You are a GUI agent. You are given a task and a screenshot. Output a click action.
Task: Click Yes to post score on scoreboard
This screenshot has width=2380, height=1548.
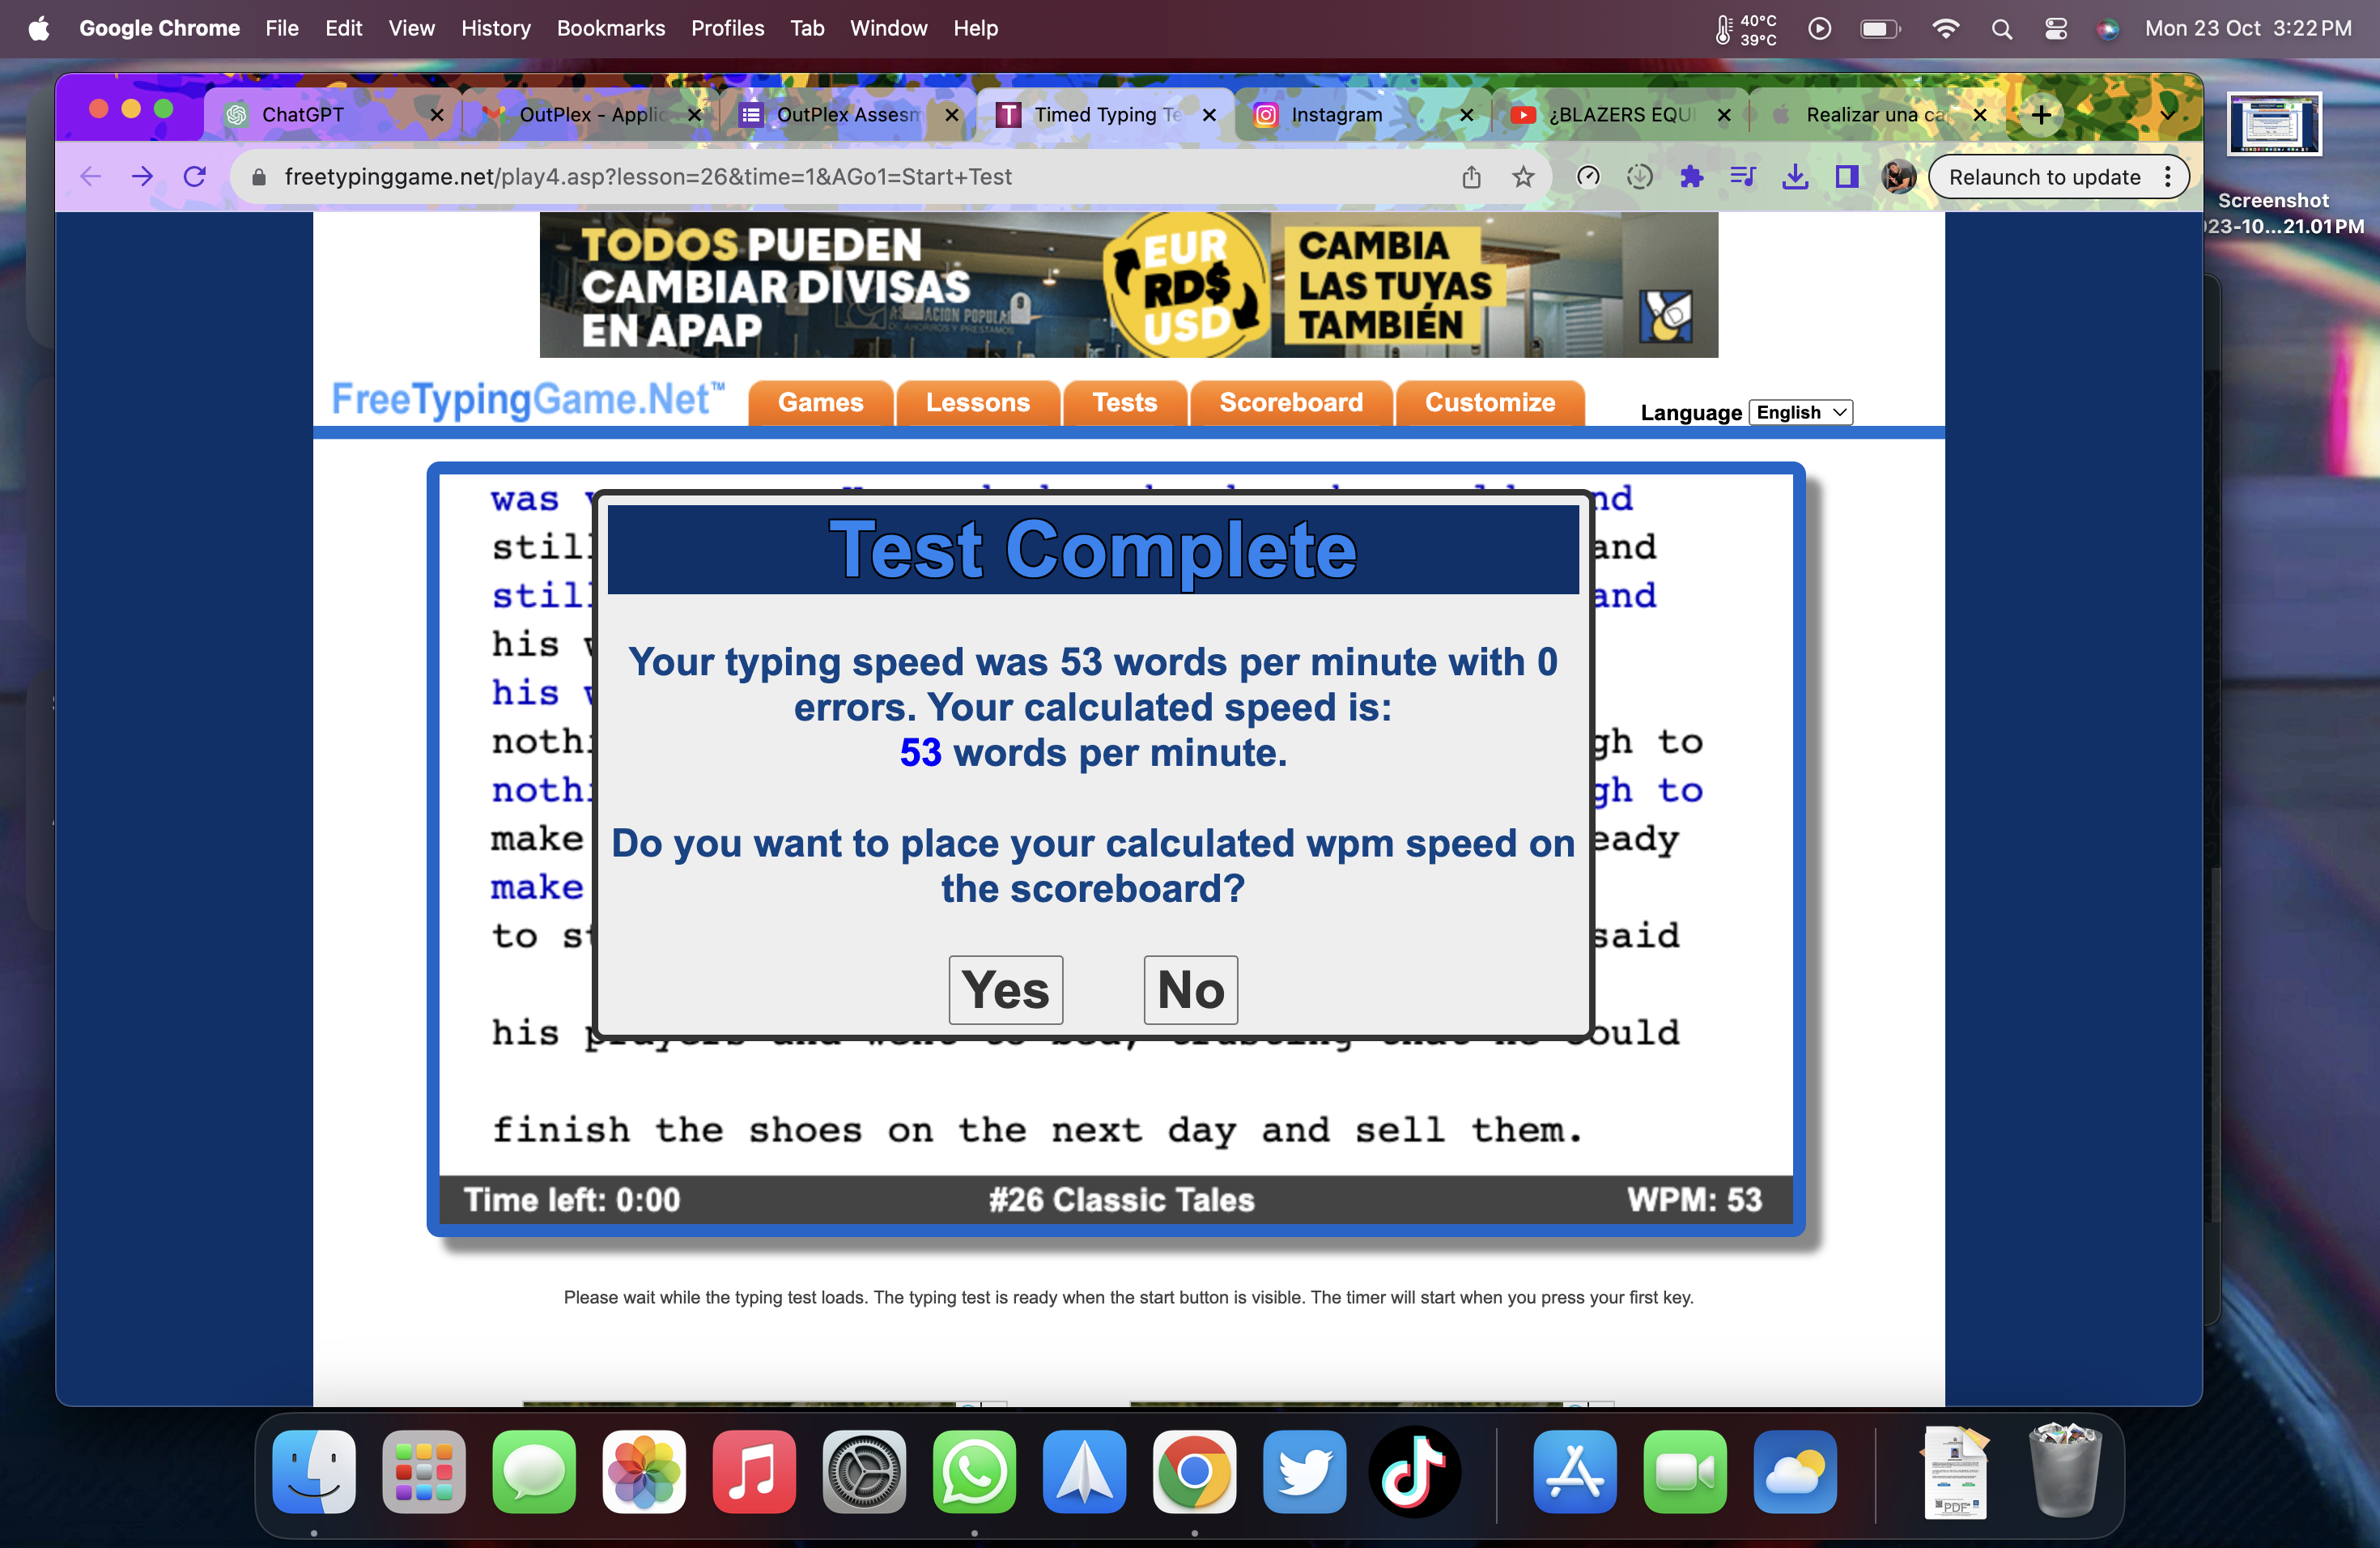tap(1005, 989)
